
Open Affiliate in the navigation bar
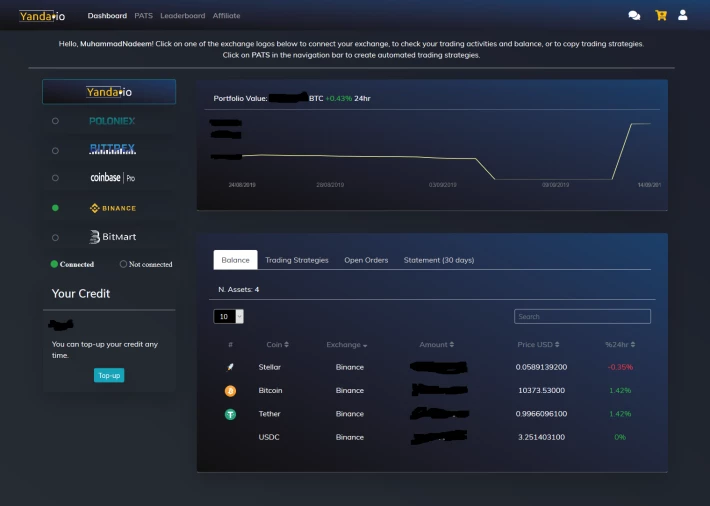point(226,15)
